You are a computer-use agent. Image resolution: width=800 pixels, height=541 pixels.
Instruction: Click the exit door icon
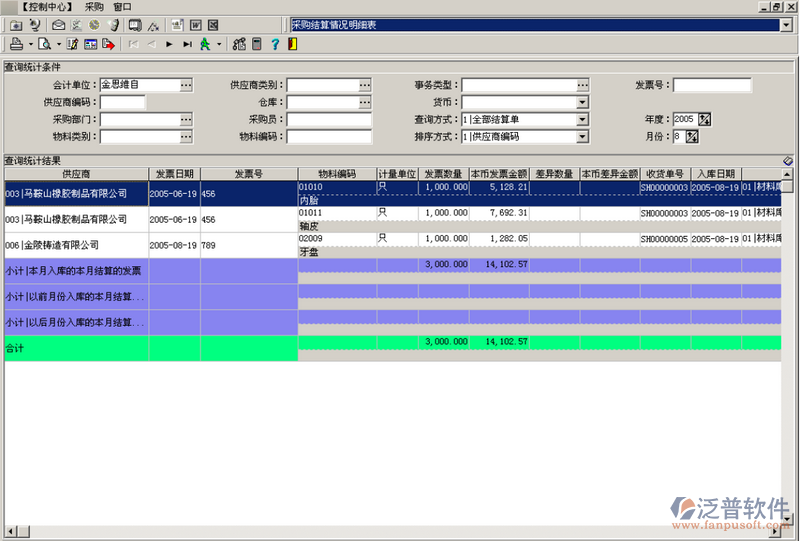[291, 44]
